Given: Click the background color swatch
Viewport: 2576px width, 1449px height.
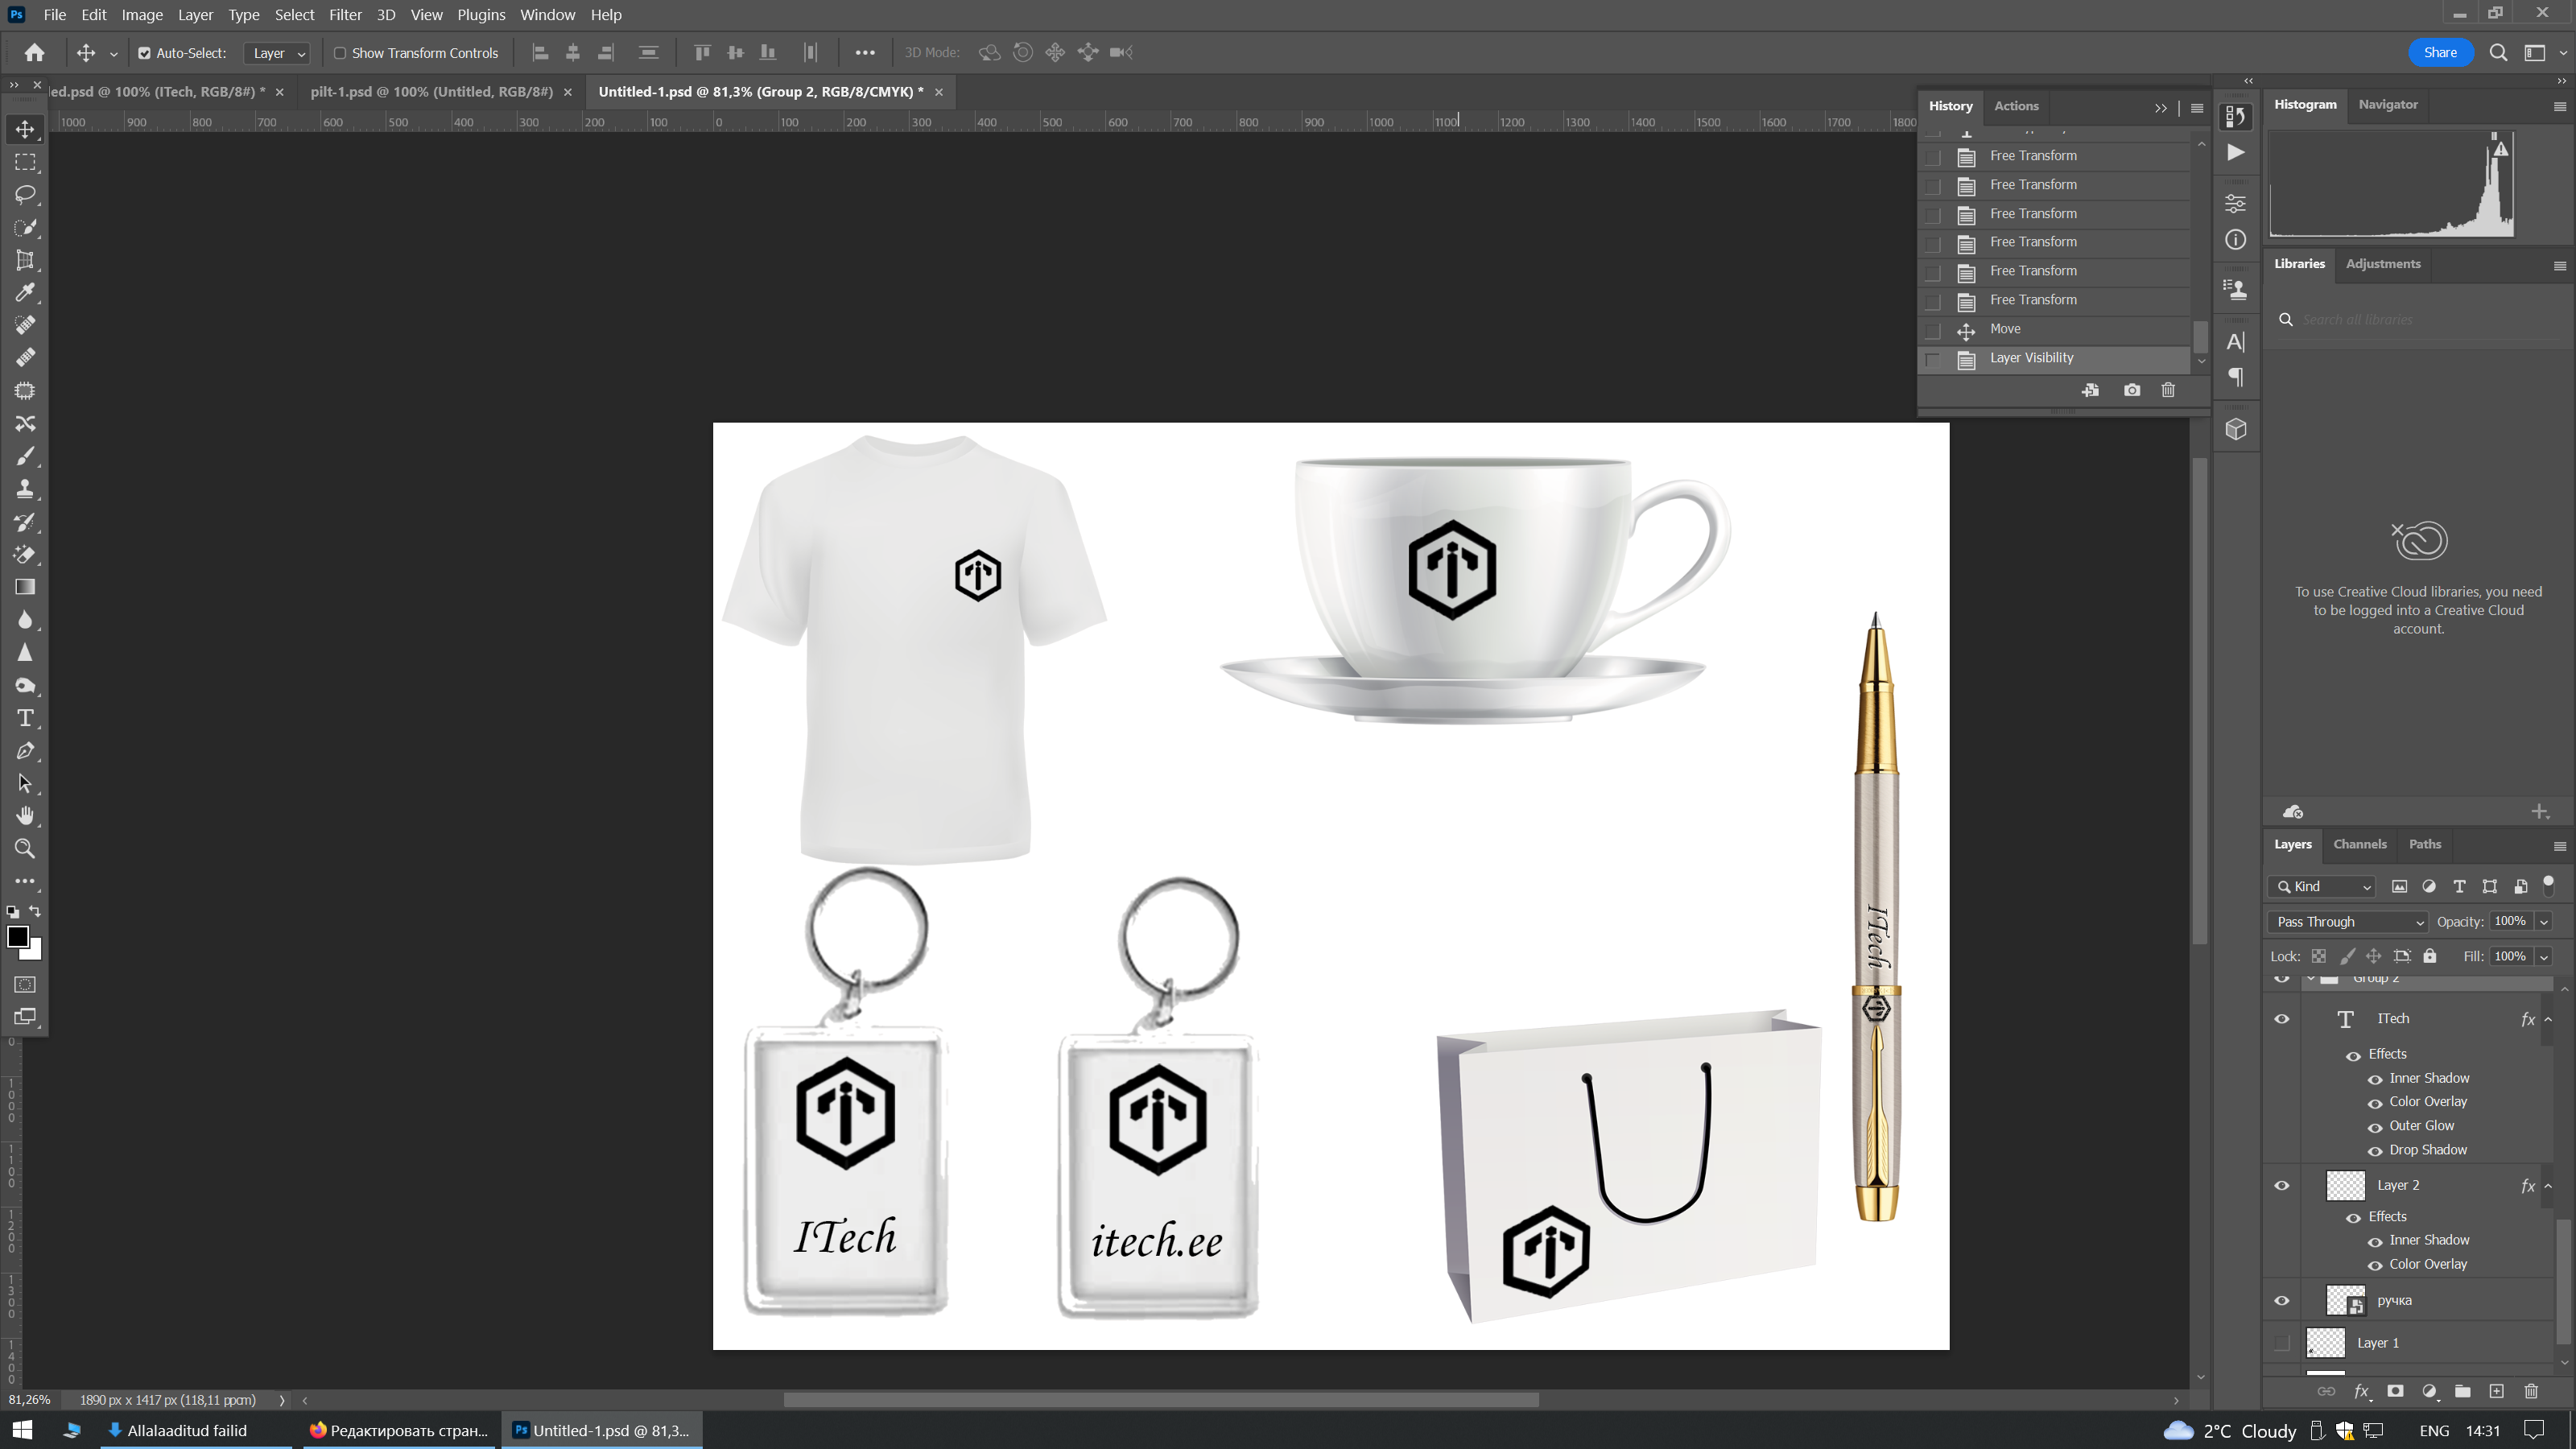Looking at the screenshot, I should pyautogui.click(x=35, y=952).
